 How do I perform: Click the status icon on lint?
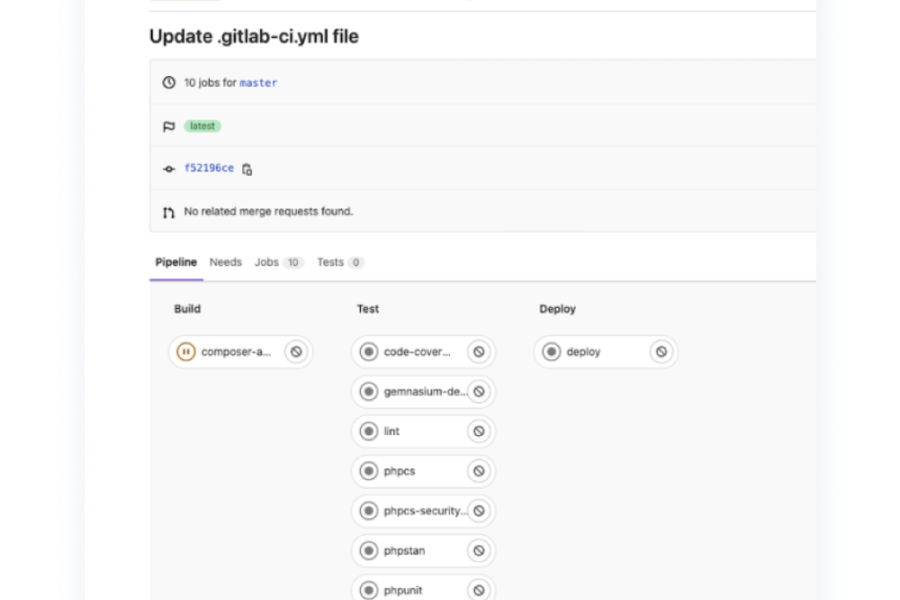pos(368,431)
